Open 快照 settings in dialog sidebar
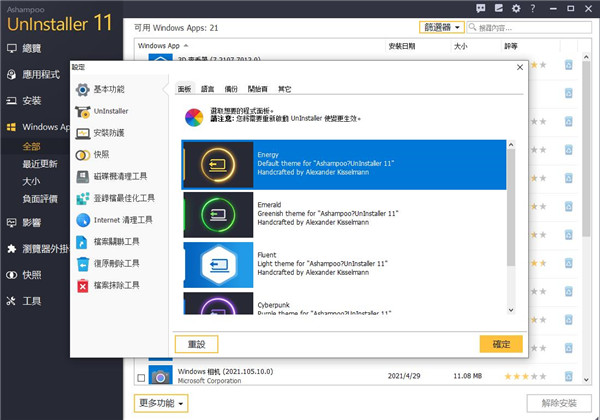The height and width of the screenshot is (420, 600). tap(93, 155)
